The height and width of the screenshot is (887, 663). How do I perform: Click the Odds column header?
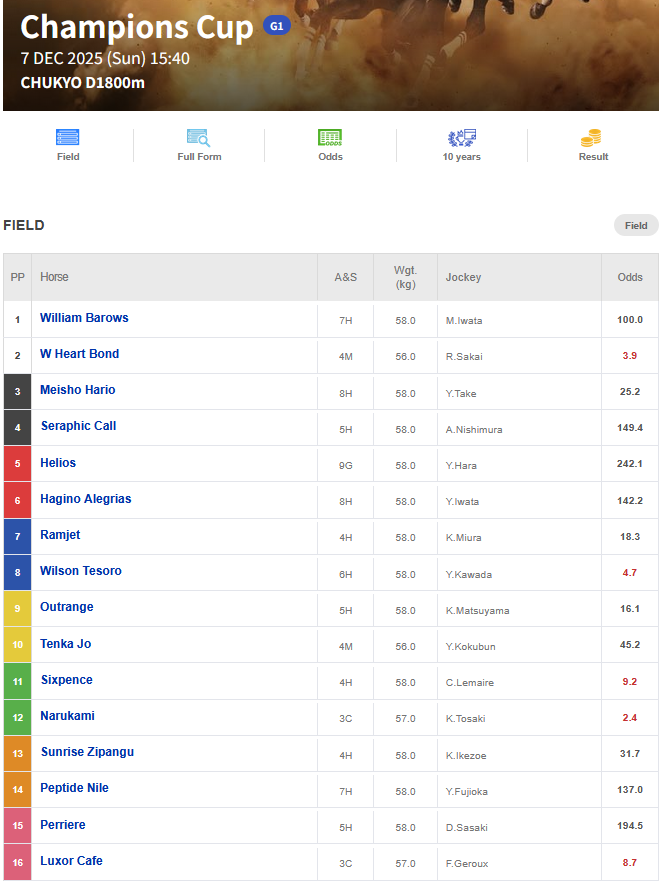pyautogui.click(x=630, y=277)
